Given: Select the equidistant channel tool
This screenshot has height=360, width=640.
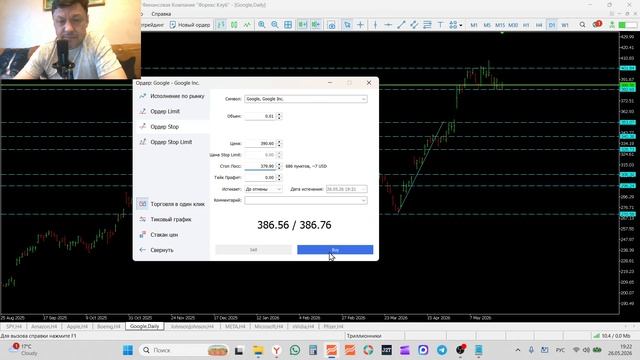Looking at the screenshot, I should click(414, 25).
